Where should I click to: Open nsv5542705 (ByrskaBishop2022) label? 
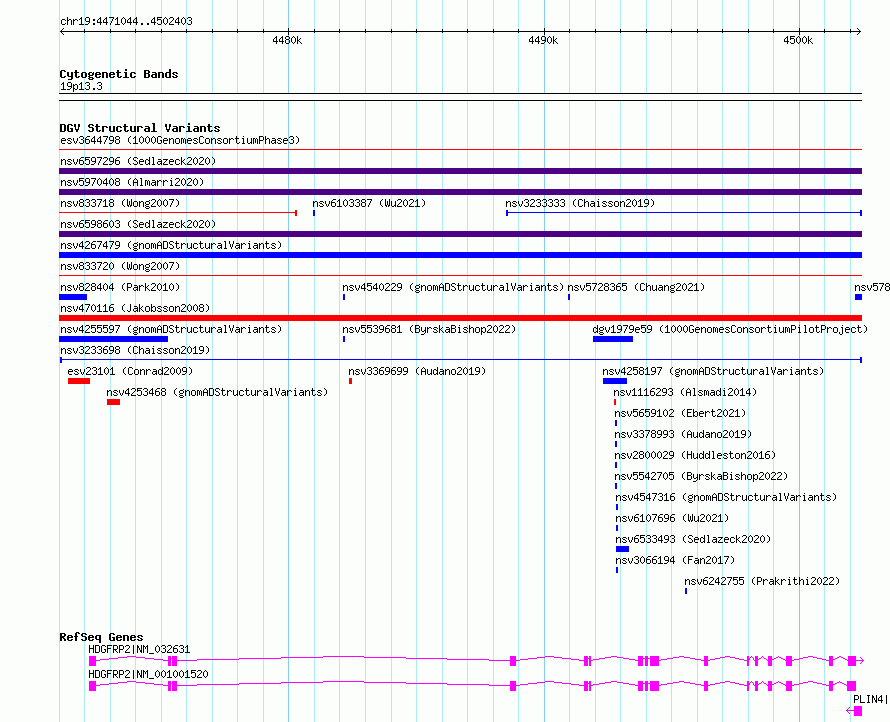coord(702,476)
